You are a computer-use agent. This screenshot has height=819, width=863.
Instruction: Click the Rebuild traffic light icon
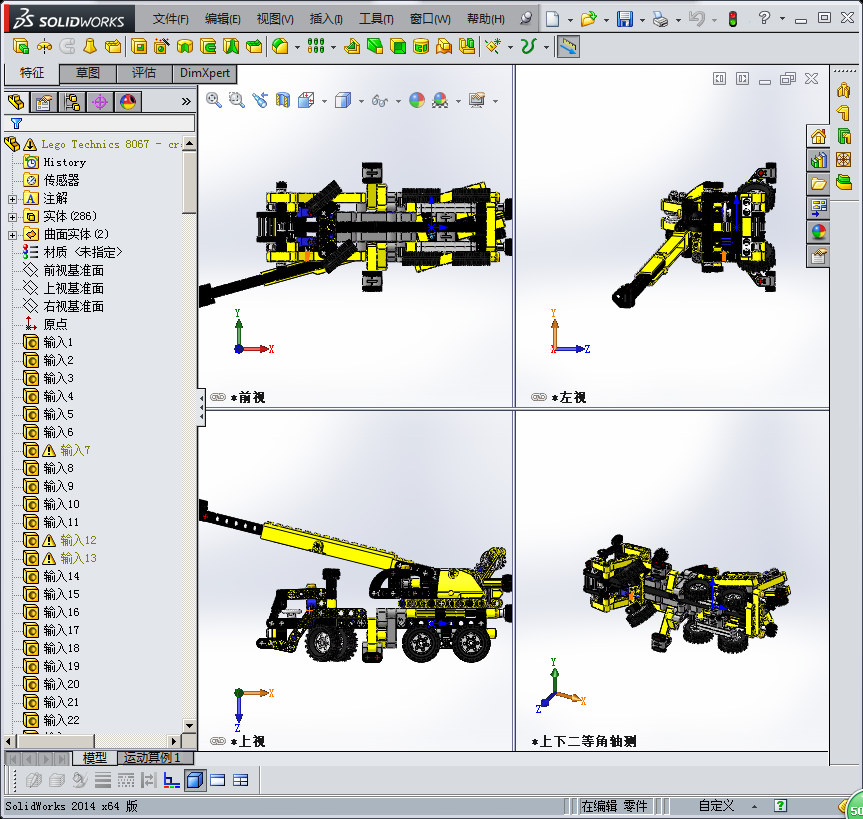(733, 19)
